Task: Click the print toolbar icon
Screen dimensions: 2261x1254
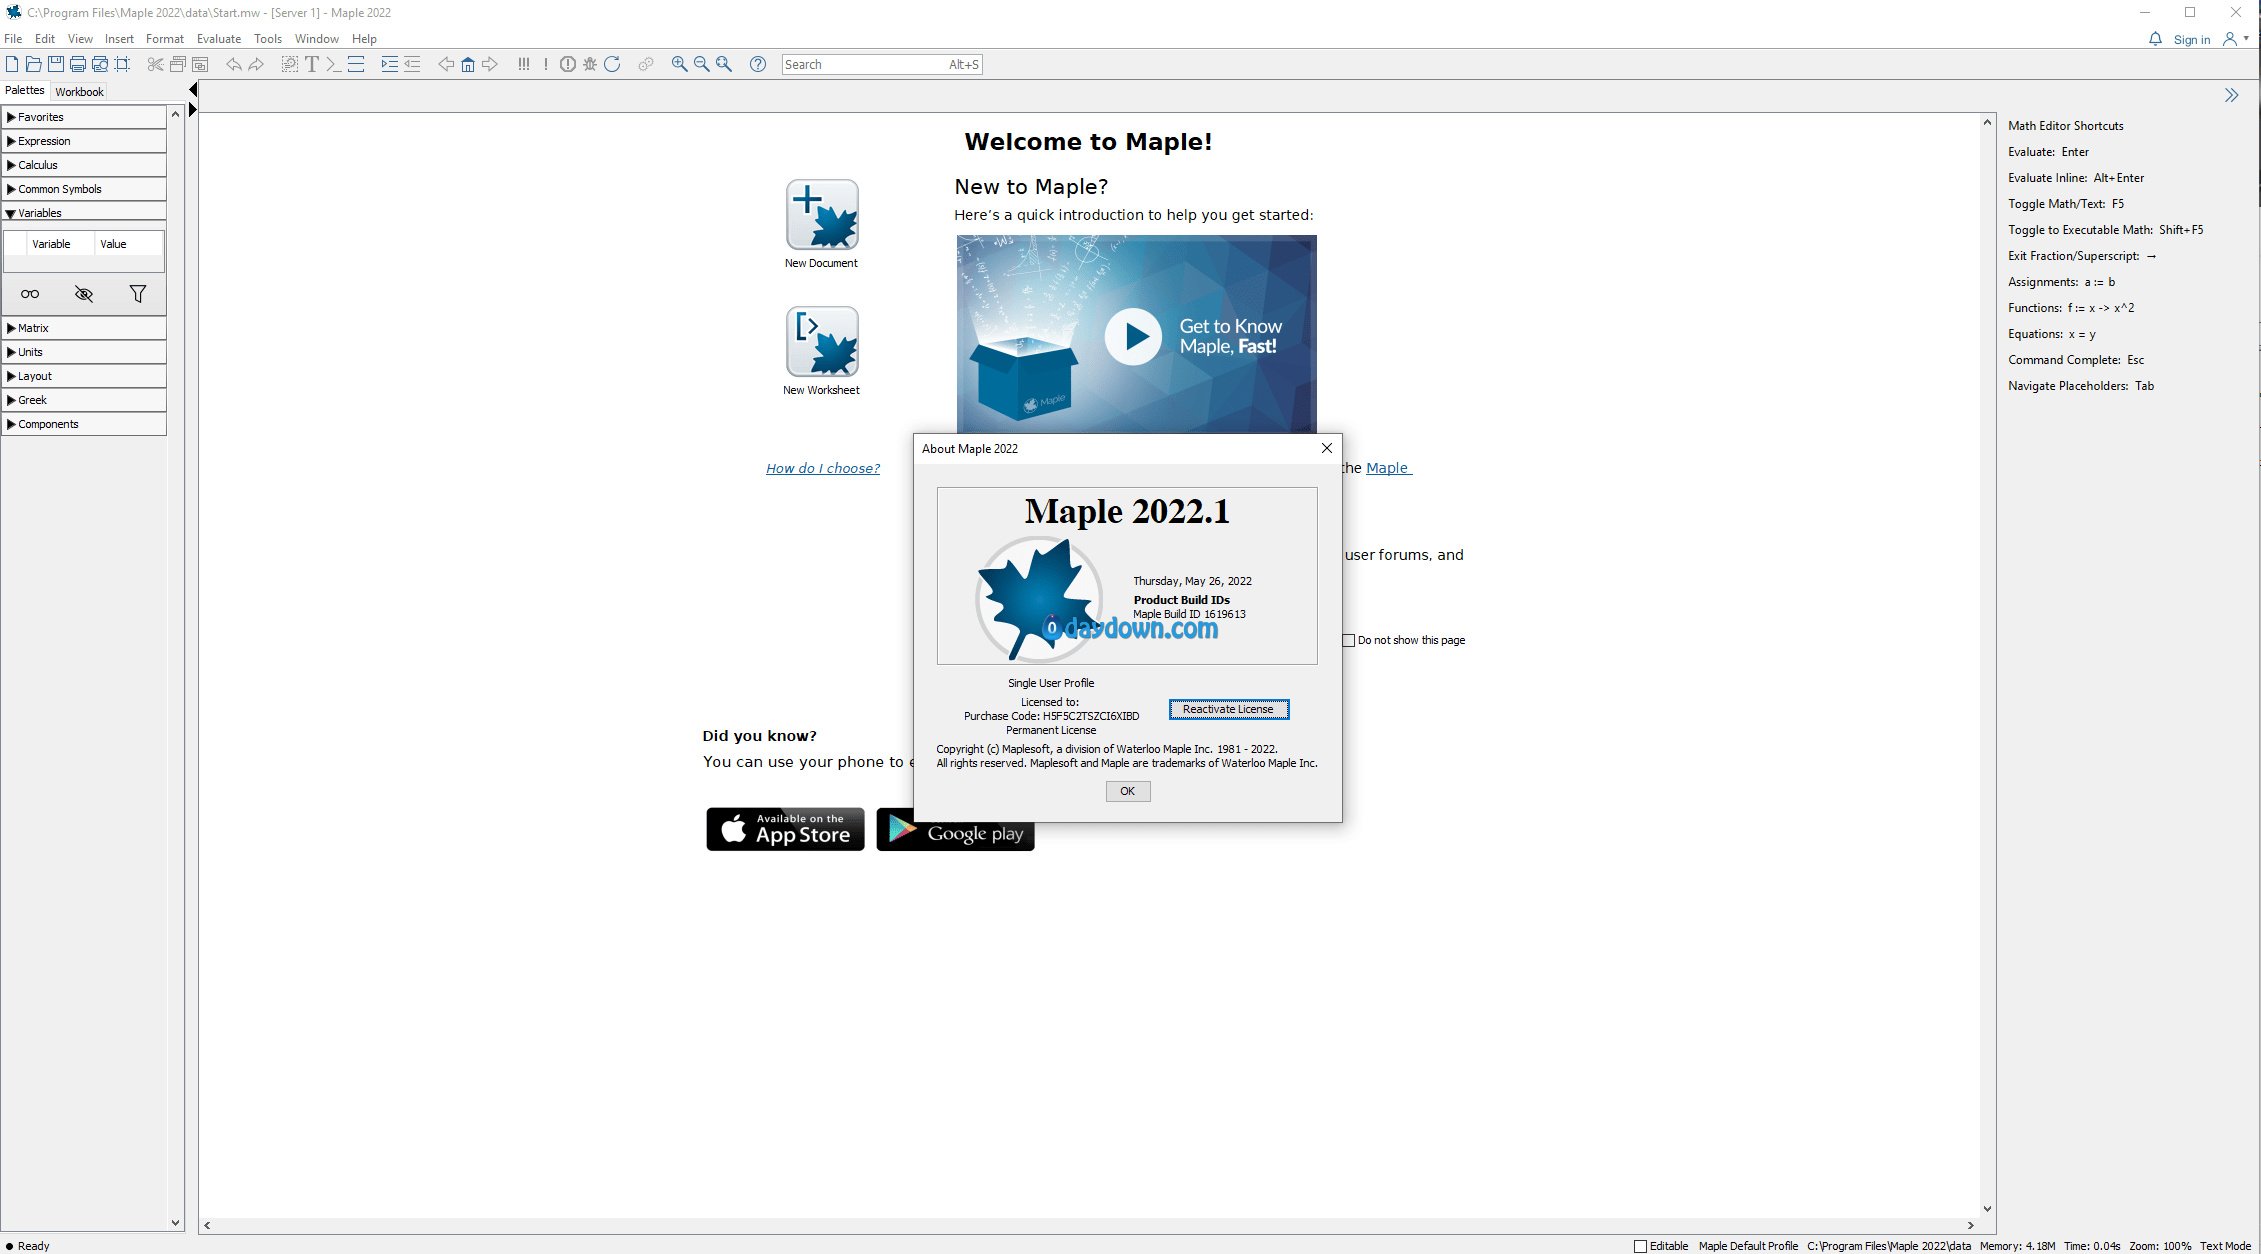Action: [78, 64]
